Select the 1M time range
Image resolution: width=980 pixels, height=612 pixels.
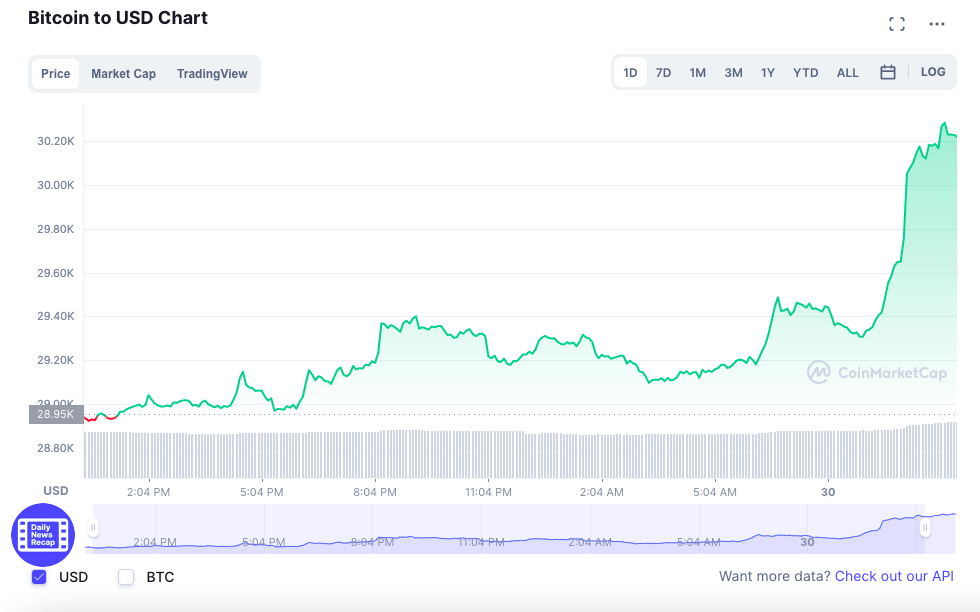(x=698, y=73)
